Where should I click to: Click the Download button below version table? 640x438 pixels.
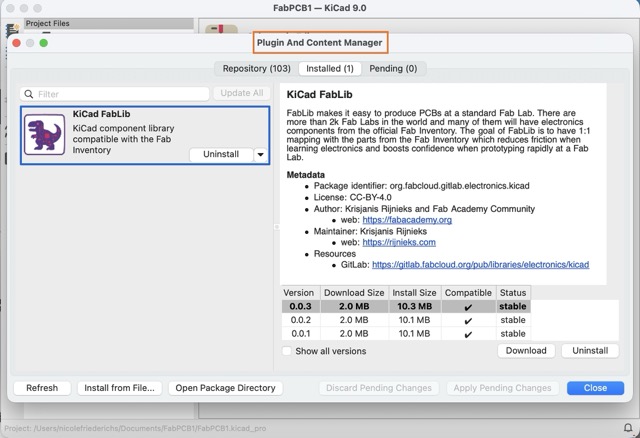[x=526, y=351]
